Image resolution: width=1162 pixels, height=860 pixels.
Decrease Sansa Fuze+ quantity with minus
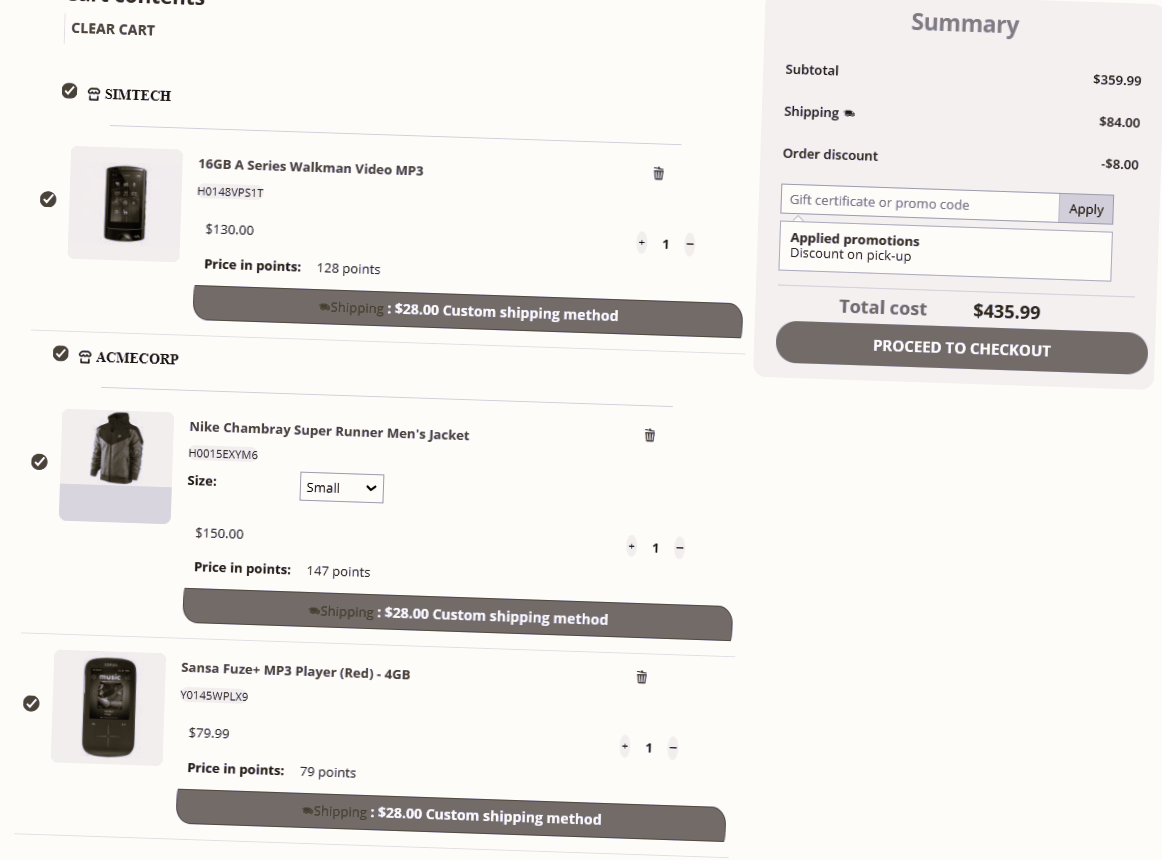(x=673, y=748)
